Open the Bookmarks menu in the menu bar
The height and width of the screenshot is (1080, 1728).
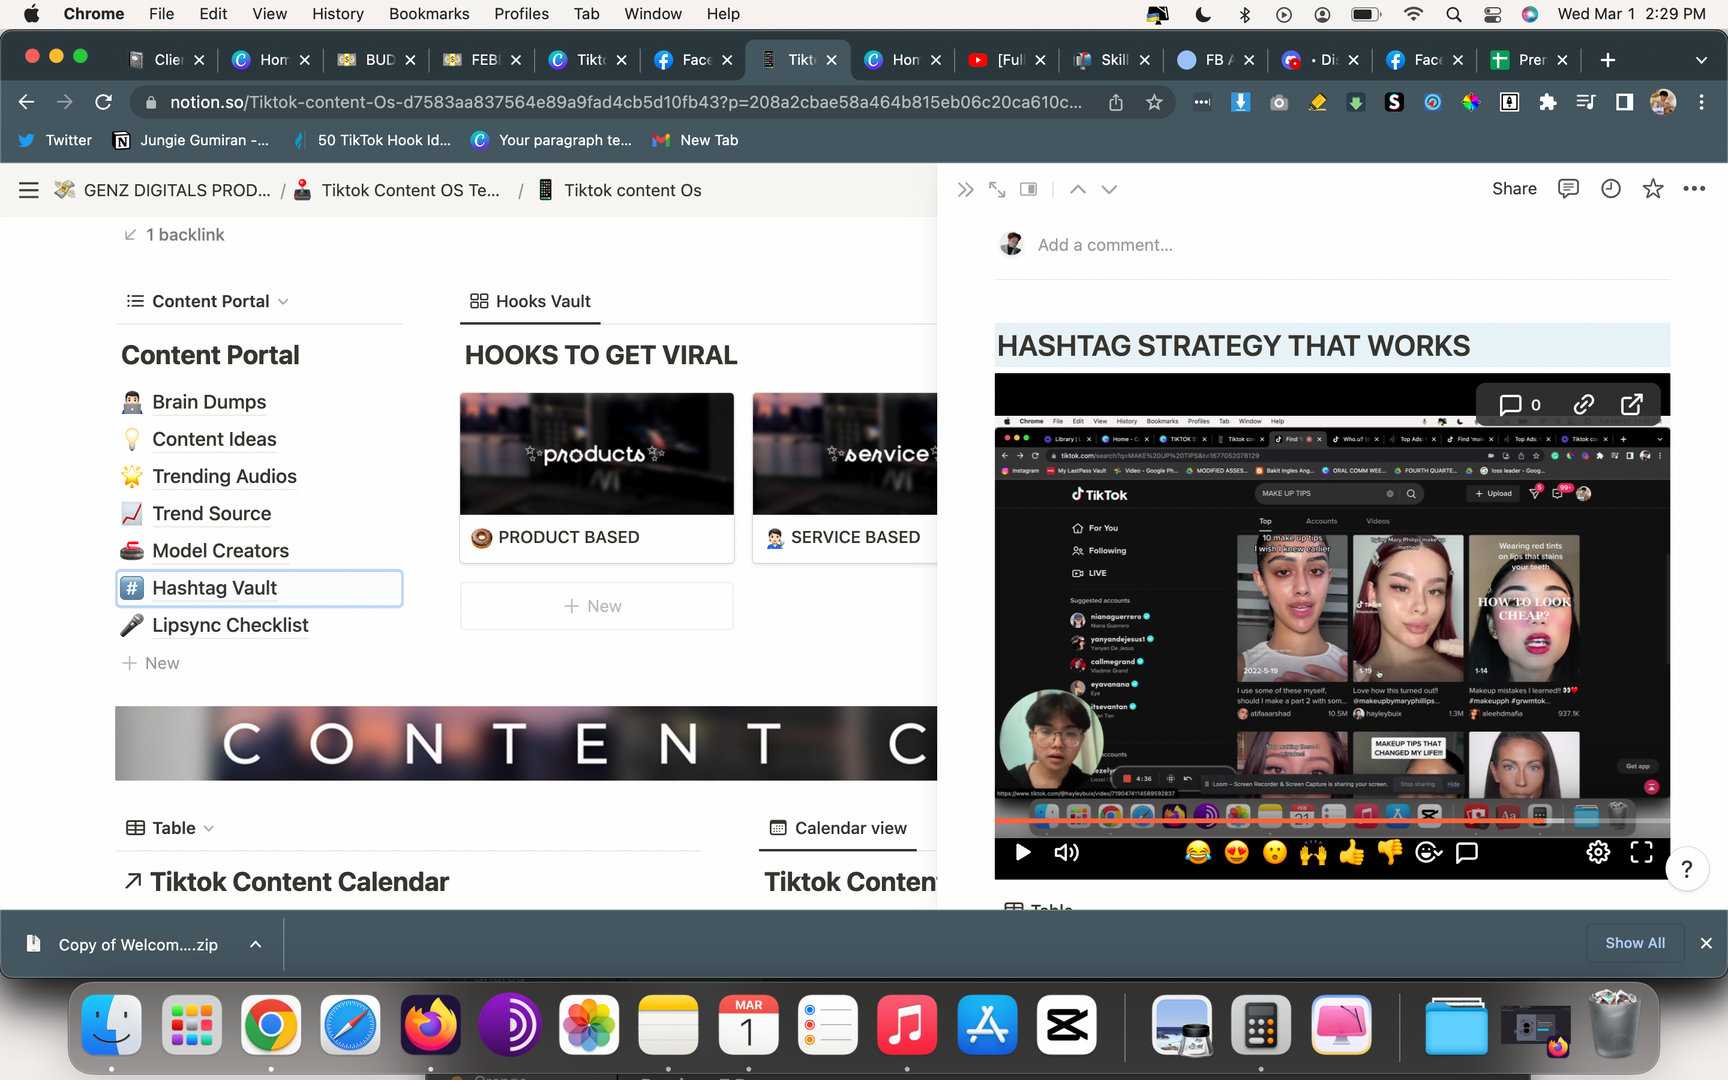tap(428, 14)
